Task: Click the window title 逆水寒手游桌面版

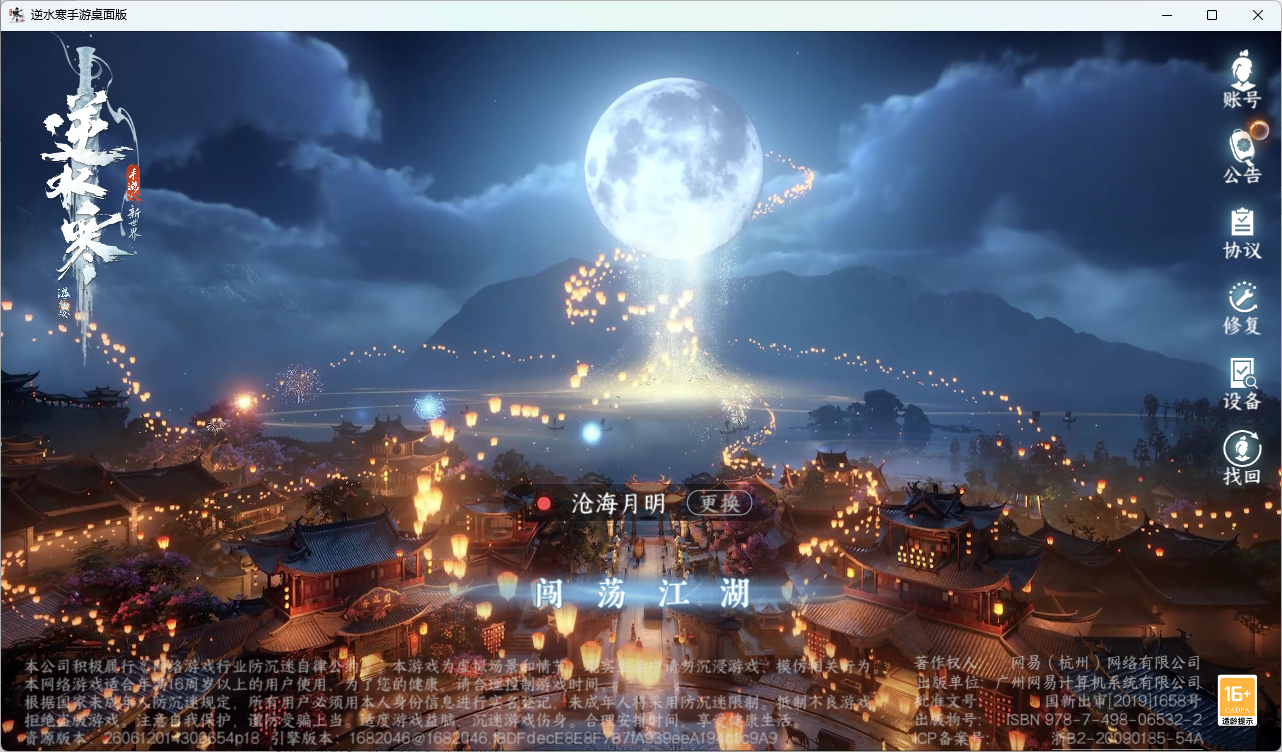Action: pyautogui.click(x=79, y=15)
